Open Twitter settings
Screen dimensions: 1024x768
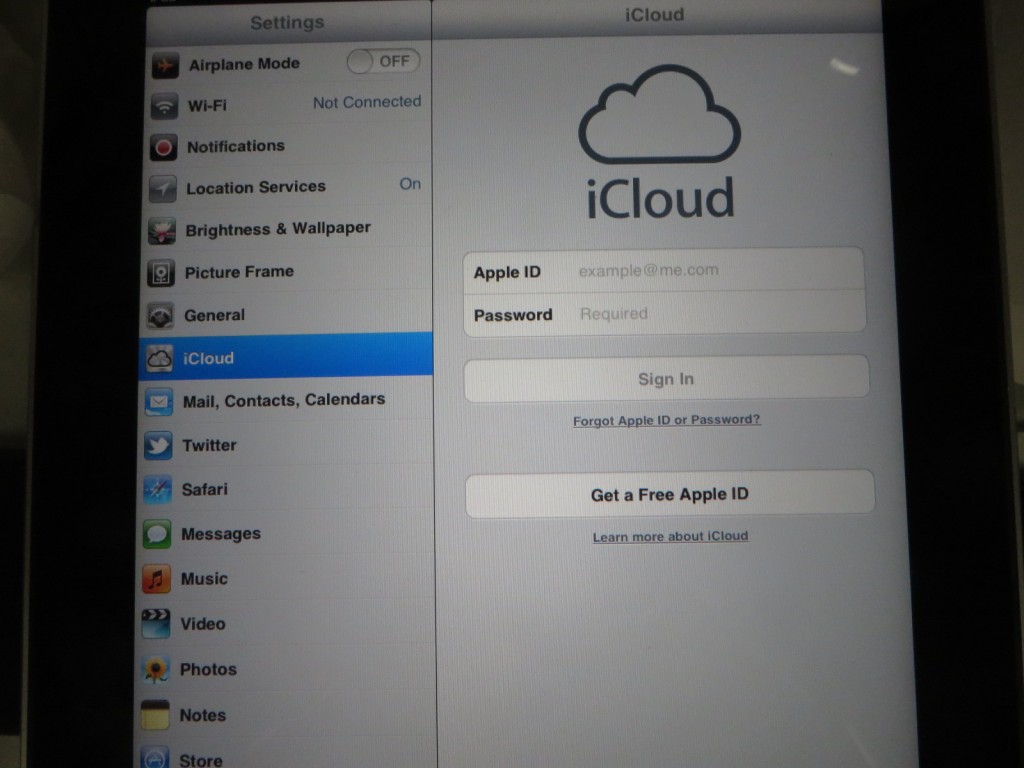[x=287, y=445]
